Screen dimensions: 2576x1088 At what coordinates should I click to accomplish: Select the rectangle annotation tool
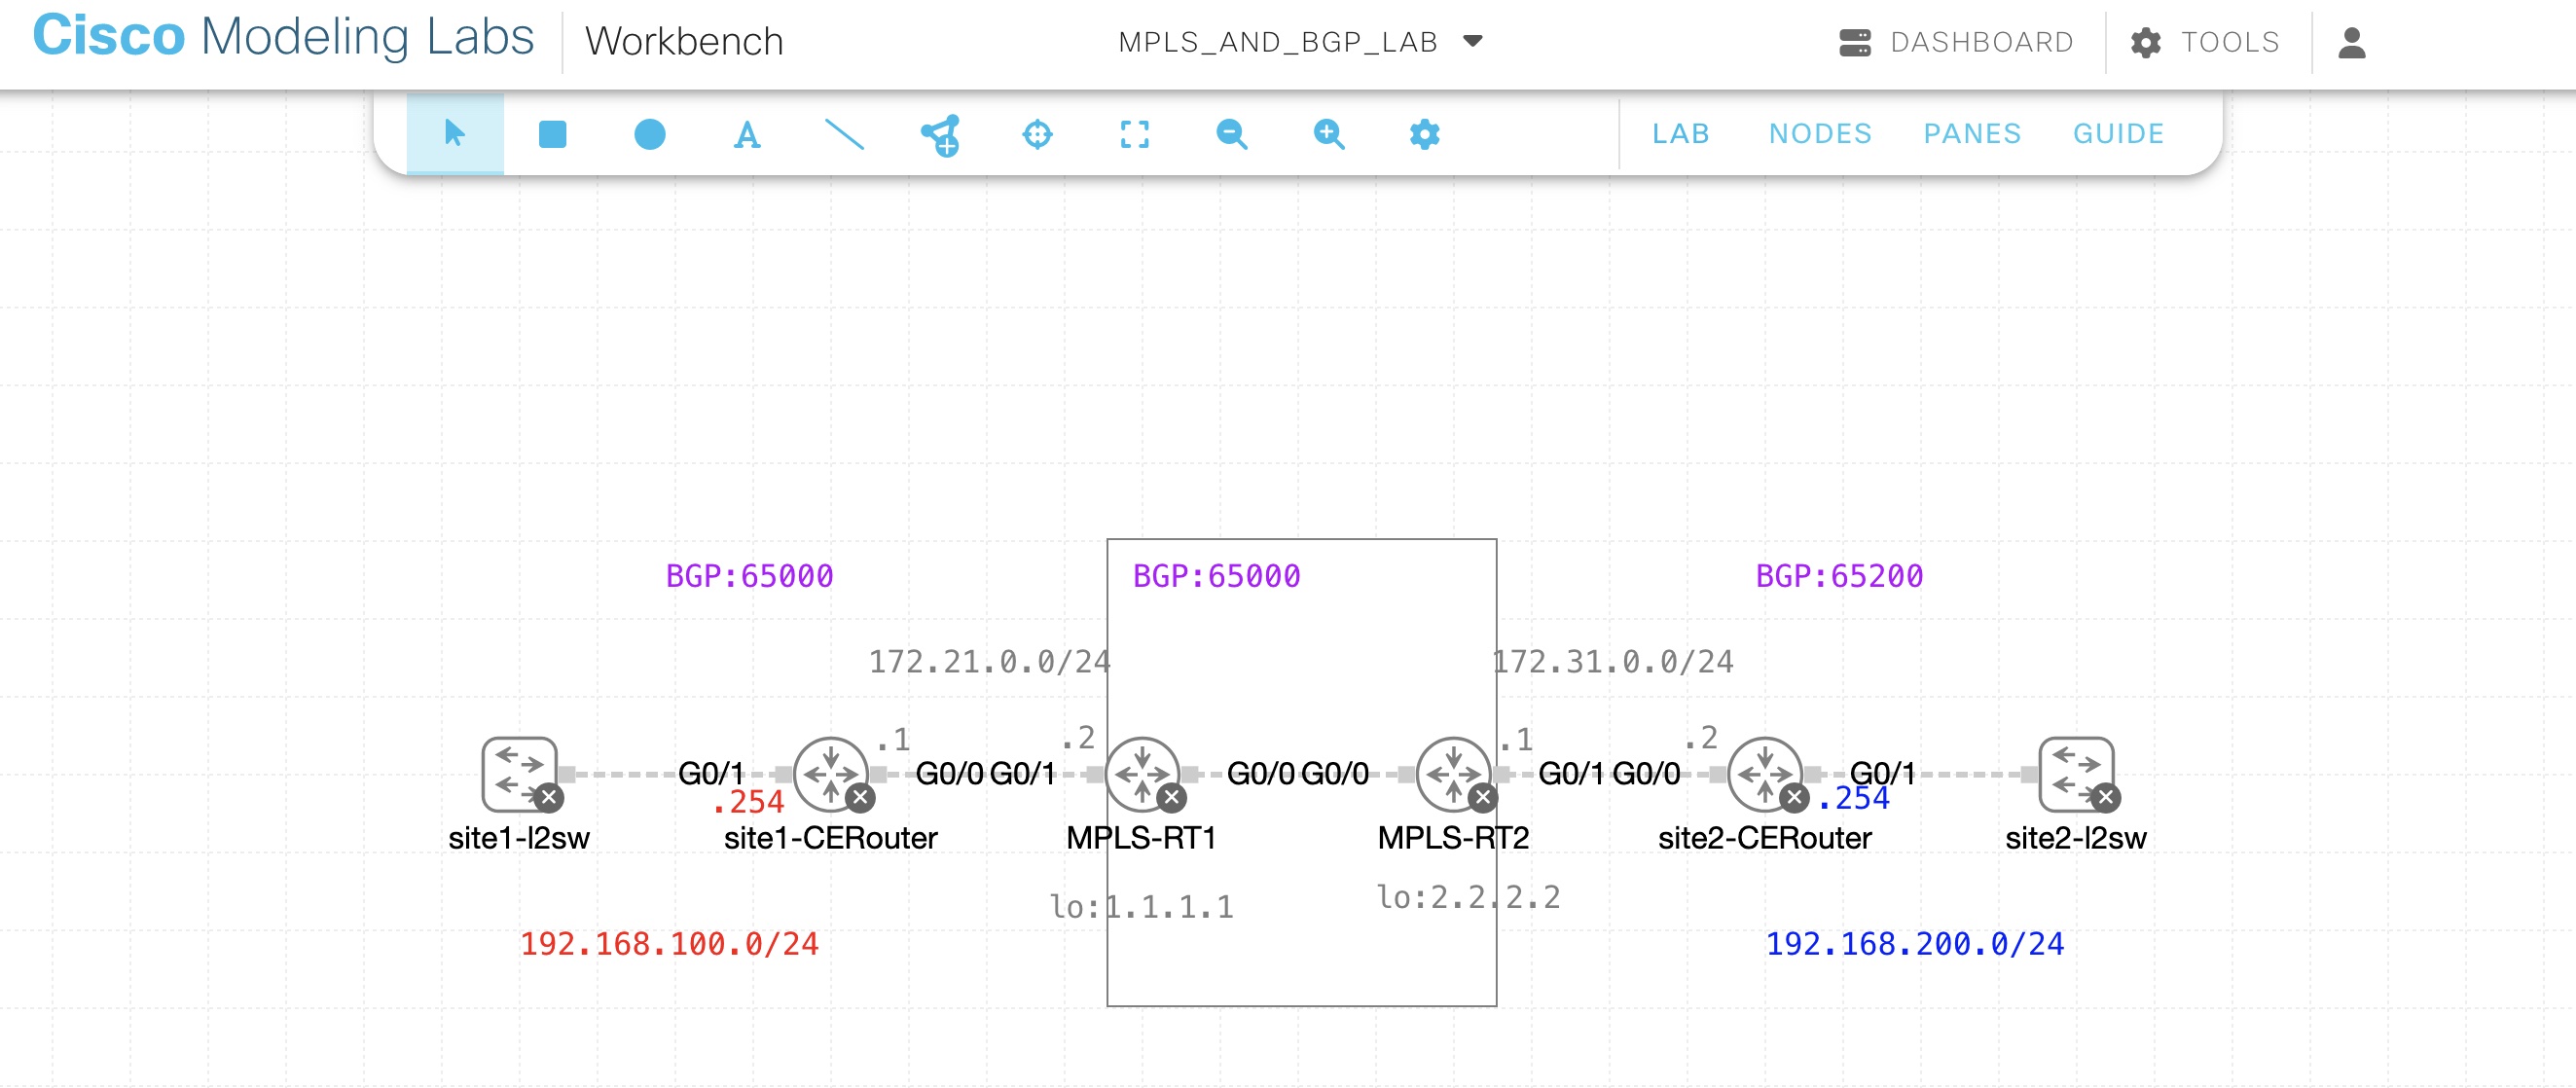pyautogui.click(x=552, y=134)
